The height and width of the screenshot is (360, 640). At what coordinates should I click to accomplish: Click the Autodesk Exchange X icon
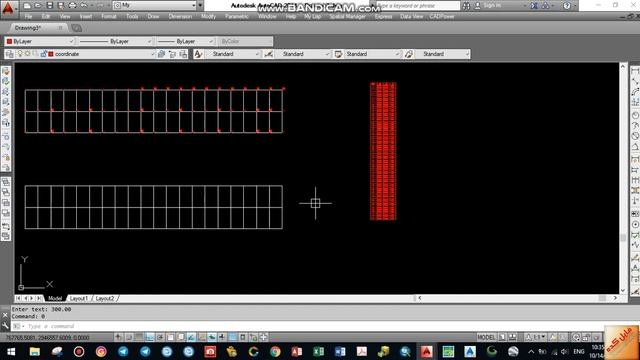[534, 6]
